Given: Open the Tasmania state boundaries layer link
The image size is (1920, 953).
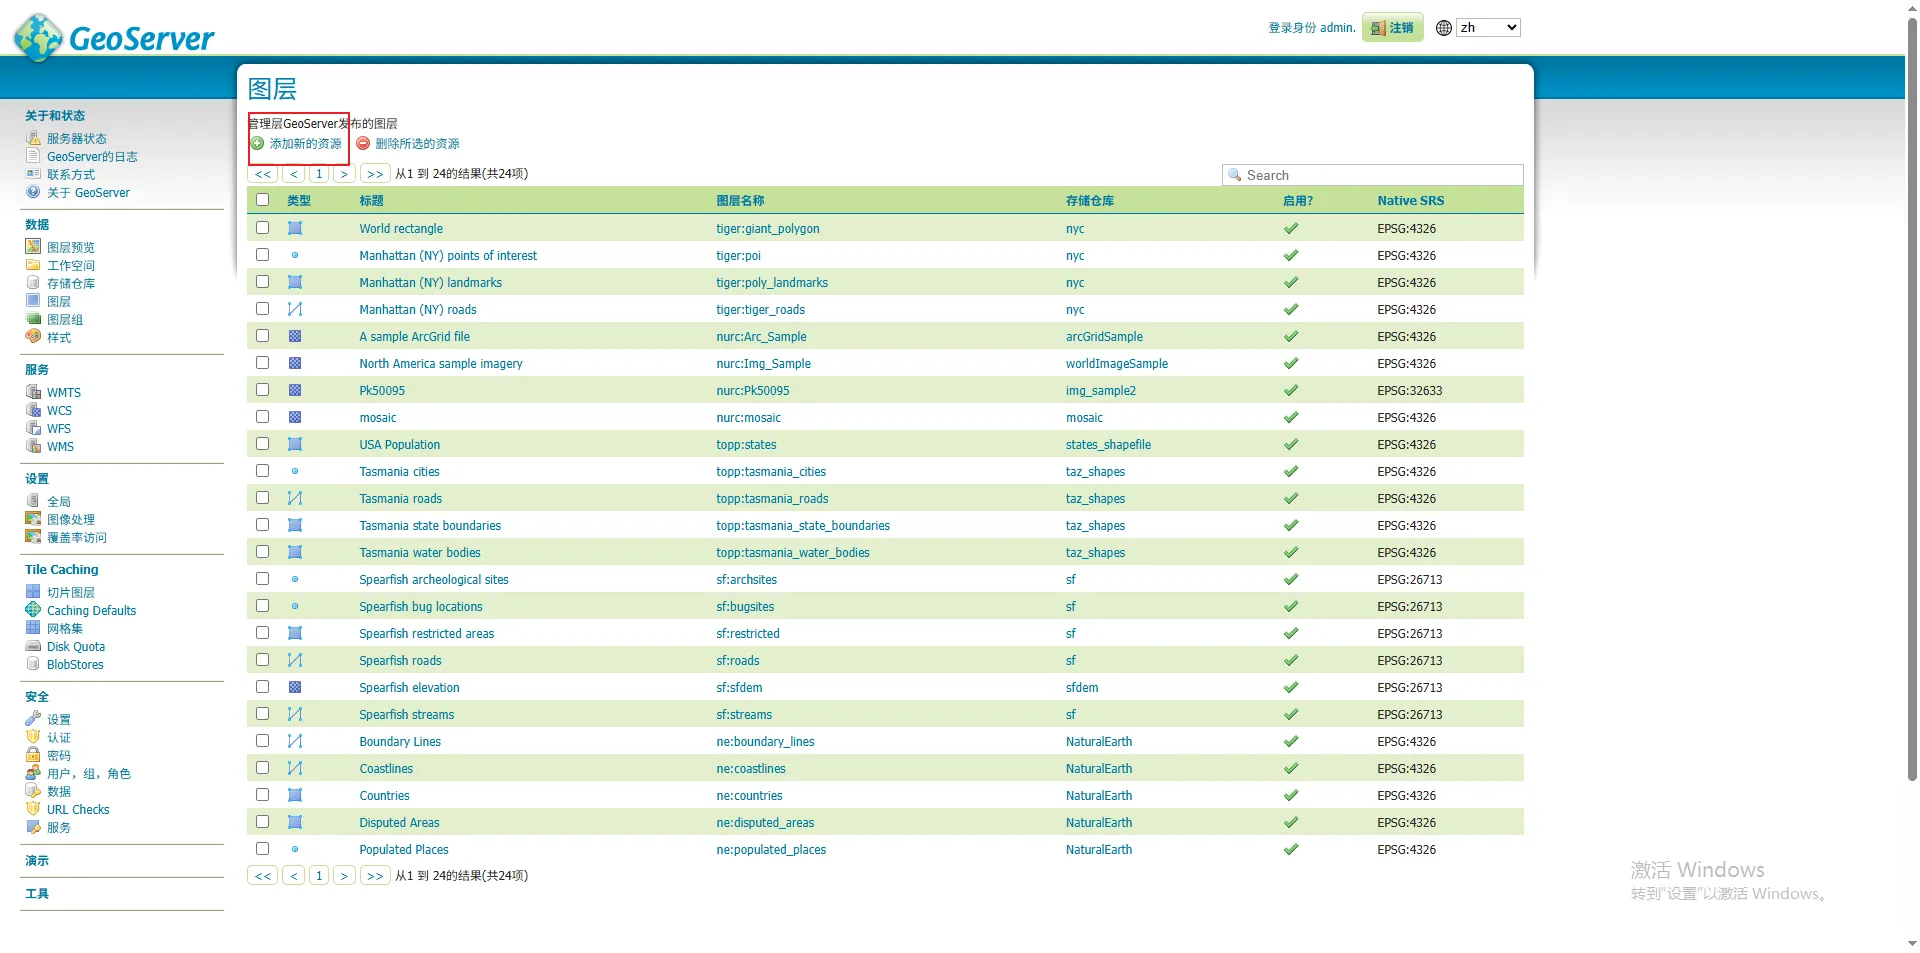Looking at the screenshot, I should [x=430, y=526].
